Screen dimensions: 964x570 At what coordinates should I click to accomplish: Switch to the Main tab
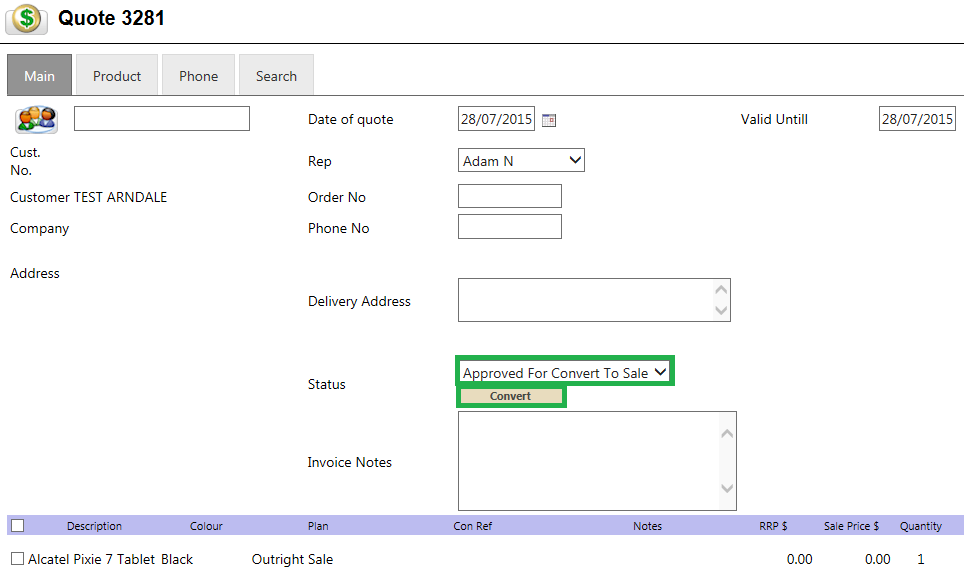coord(40,76)
